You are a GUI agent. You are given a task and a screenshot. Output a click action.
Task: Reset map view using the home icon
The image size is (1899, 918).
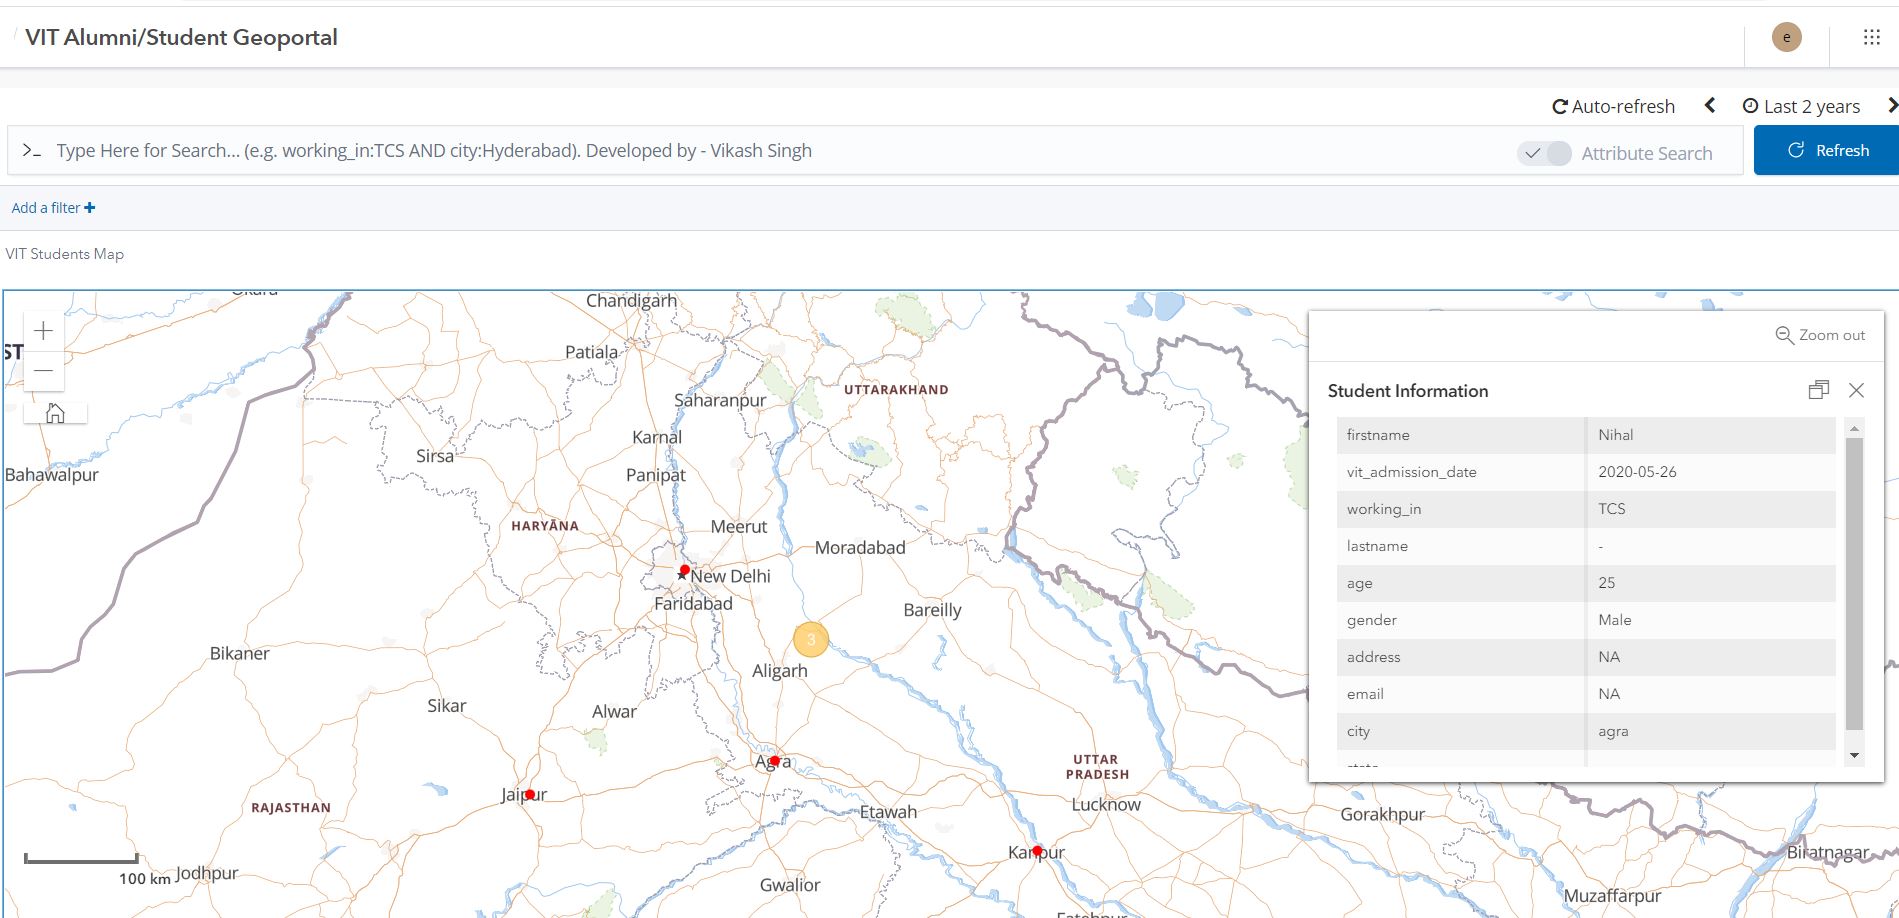click(x=55, y=412)
